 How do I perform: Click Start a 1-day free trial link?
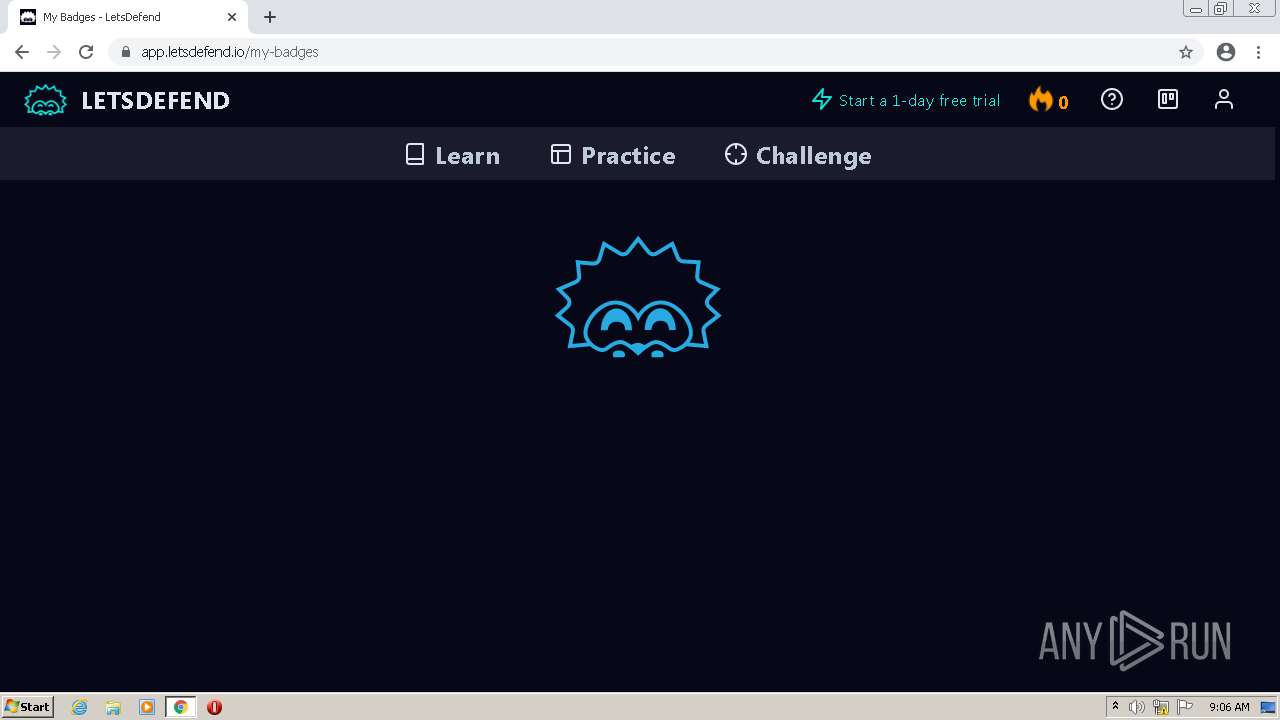click(906, 100)
